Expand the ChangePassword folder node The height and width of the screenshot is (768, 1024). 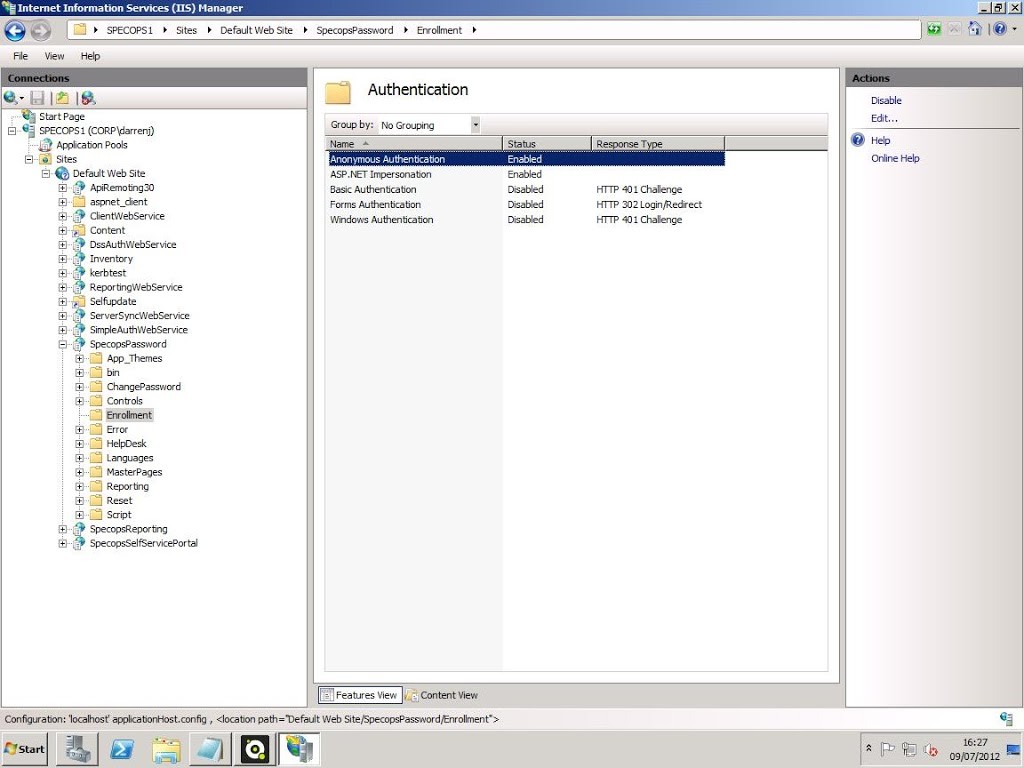[x=80, y=387]
